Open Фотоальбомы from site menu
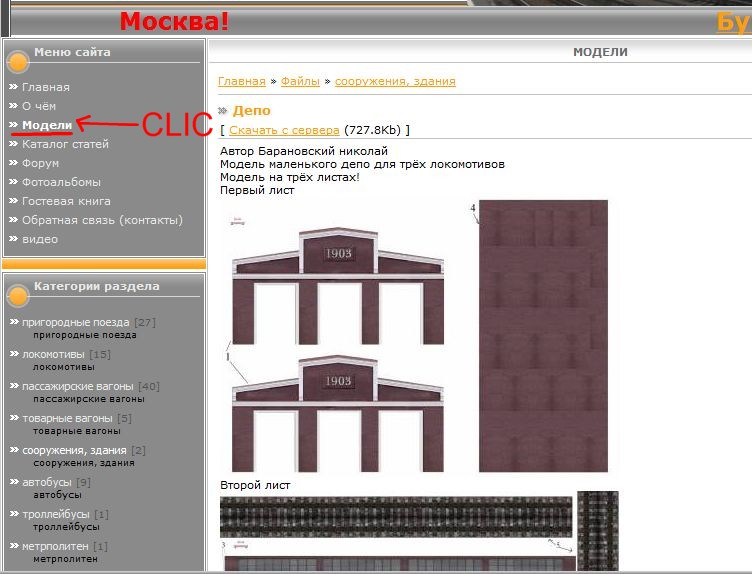The width and height of the screenshot is (752, 574). [61, 182]
